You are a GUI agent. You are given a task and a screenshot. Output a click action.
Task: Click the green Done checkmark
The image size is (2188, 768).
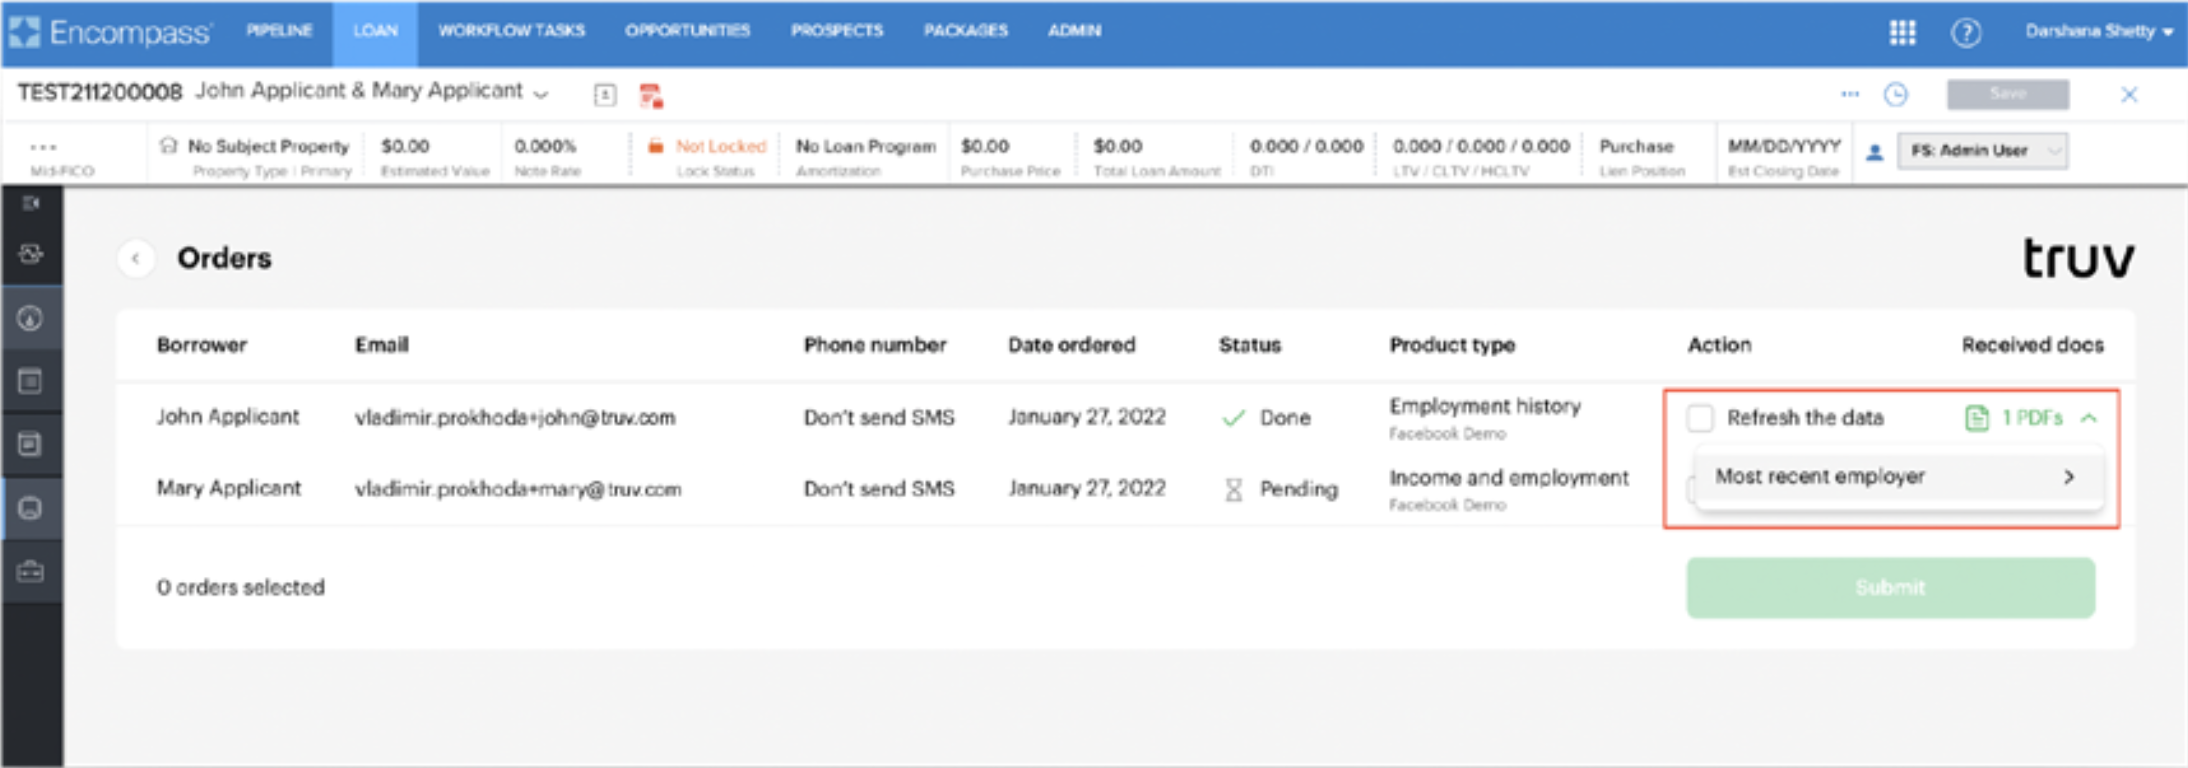[x=1234, y=418]
